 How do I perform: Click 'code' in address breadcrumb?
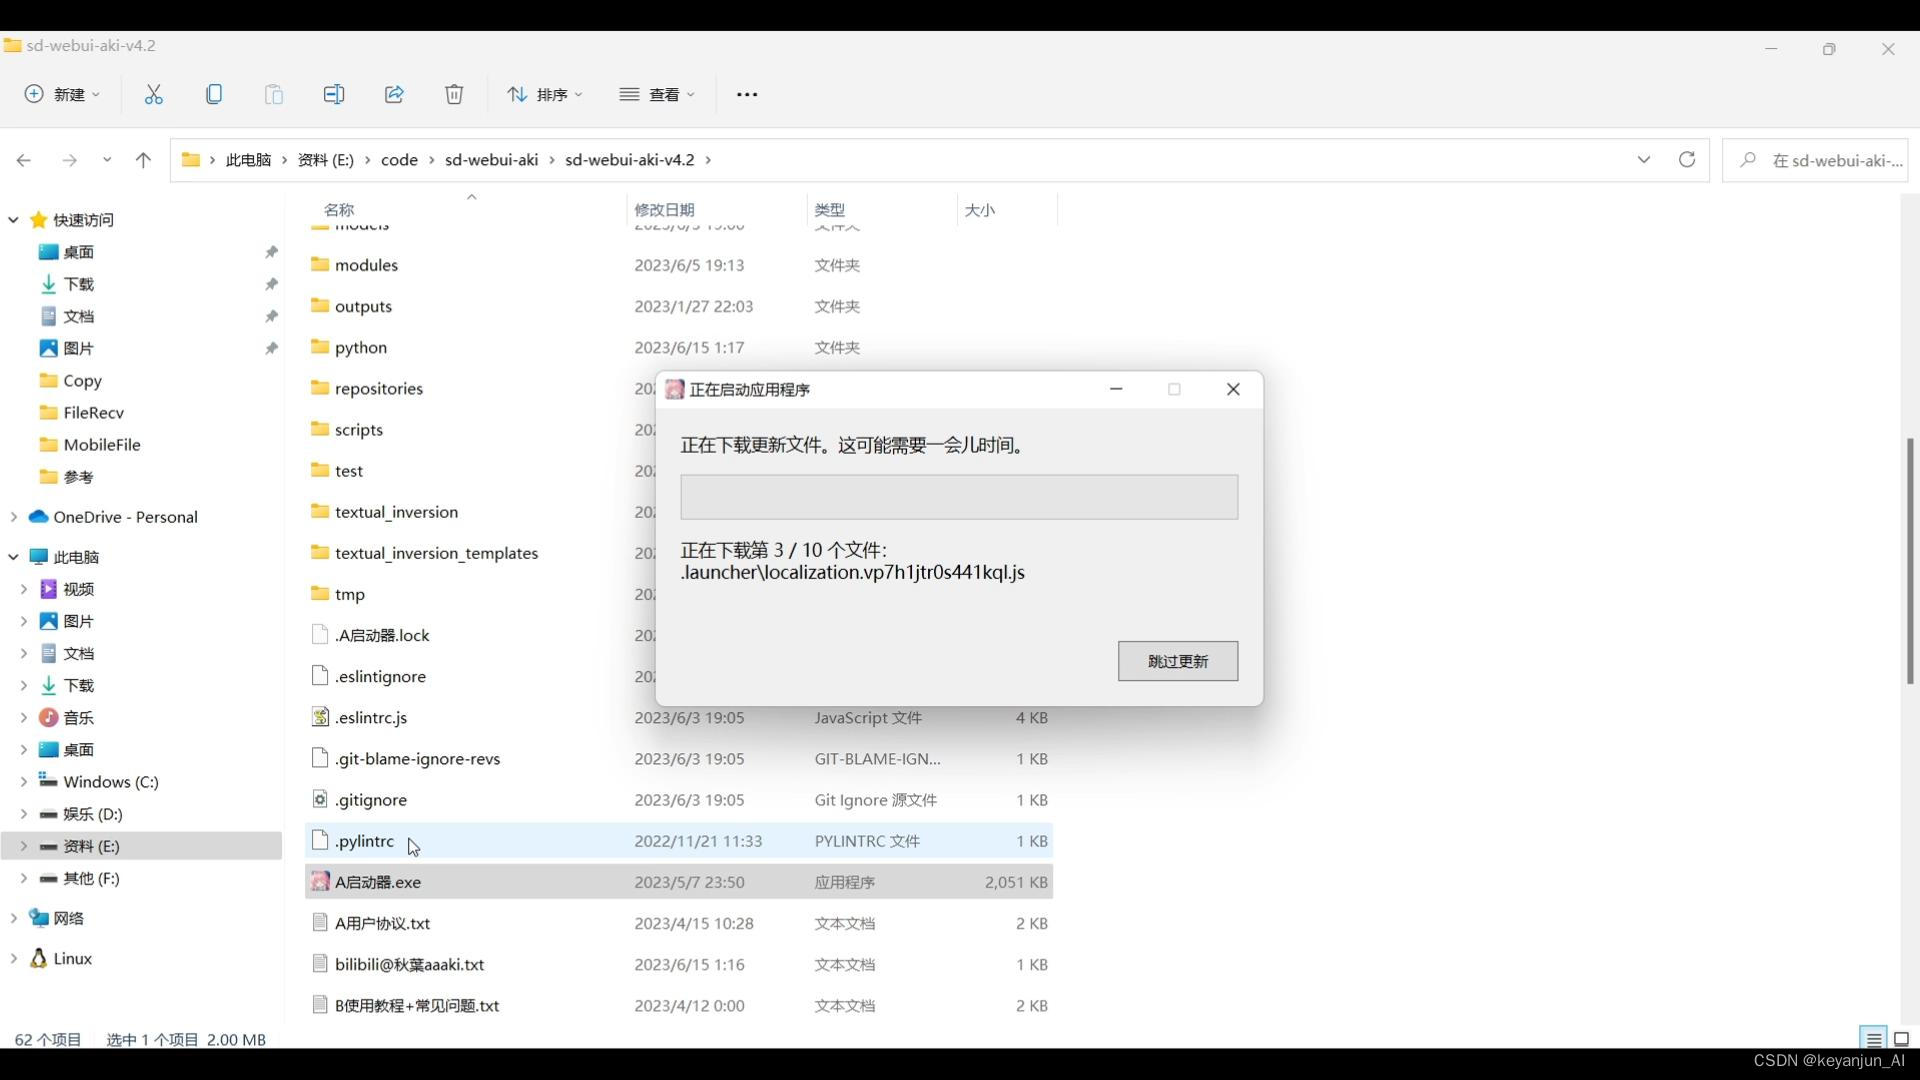click(x=399, y=160)
